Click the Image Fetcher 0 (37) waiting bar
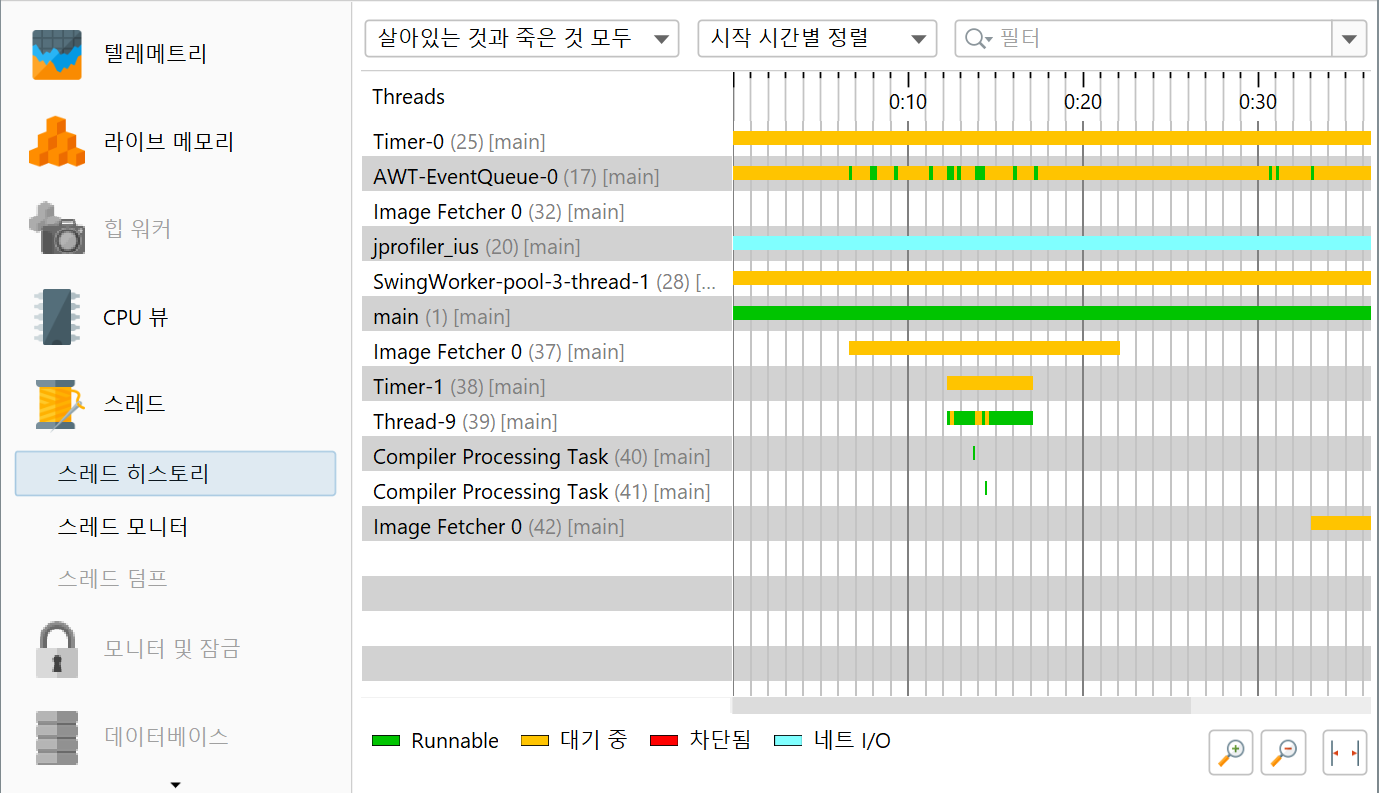This screenshot has height=793, width=1379. [984, 348]
